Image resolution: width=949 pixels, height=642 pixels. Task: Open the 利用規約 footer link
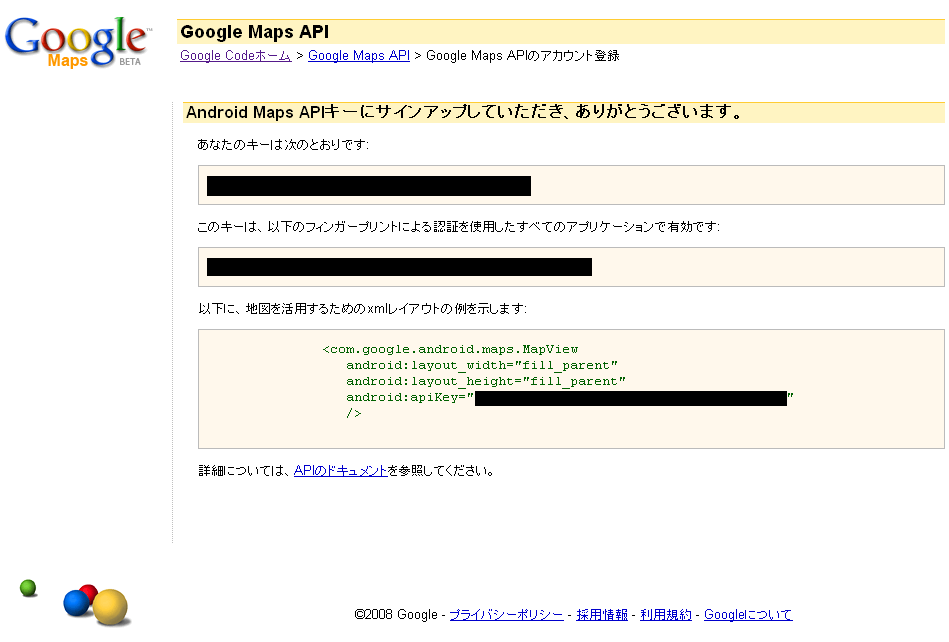tap(666, 615)
